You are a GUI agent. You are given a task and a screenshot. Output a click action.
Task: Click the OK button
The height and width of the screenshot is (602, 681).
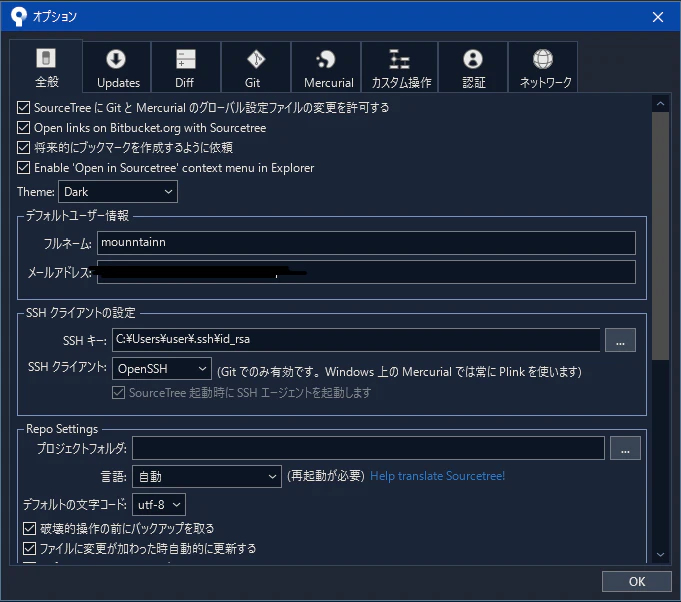(x=637, y=582)
